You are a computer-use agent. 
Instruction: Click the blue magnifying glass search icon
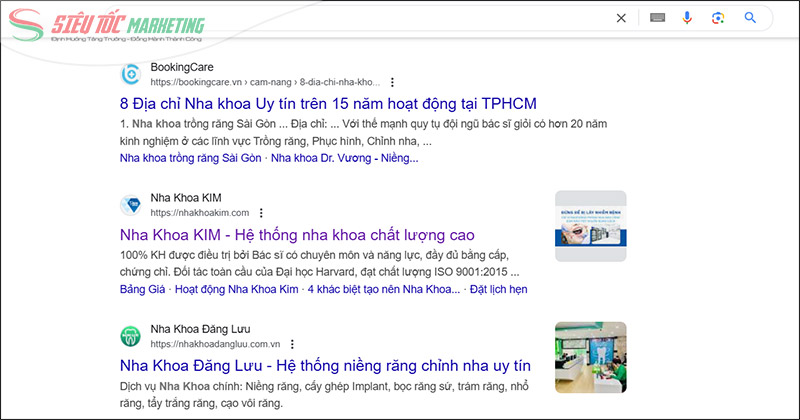pos(750,18)
